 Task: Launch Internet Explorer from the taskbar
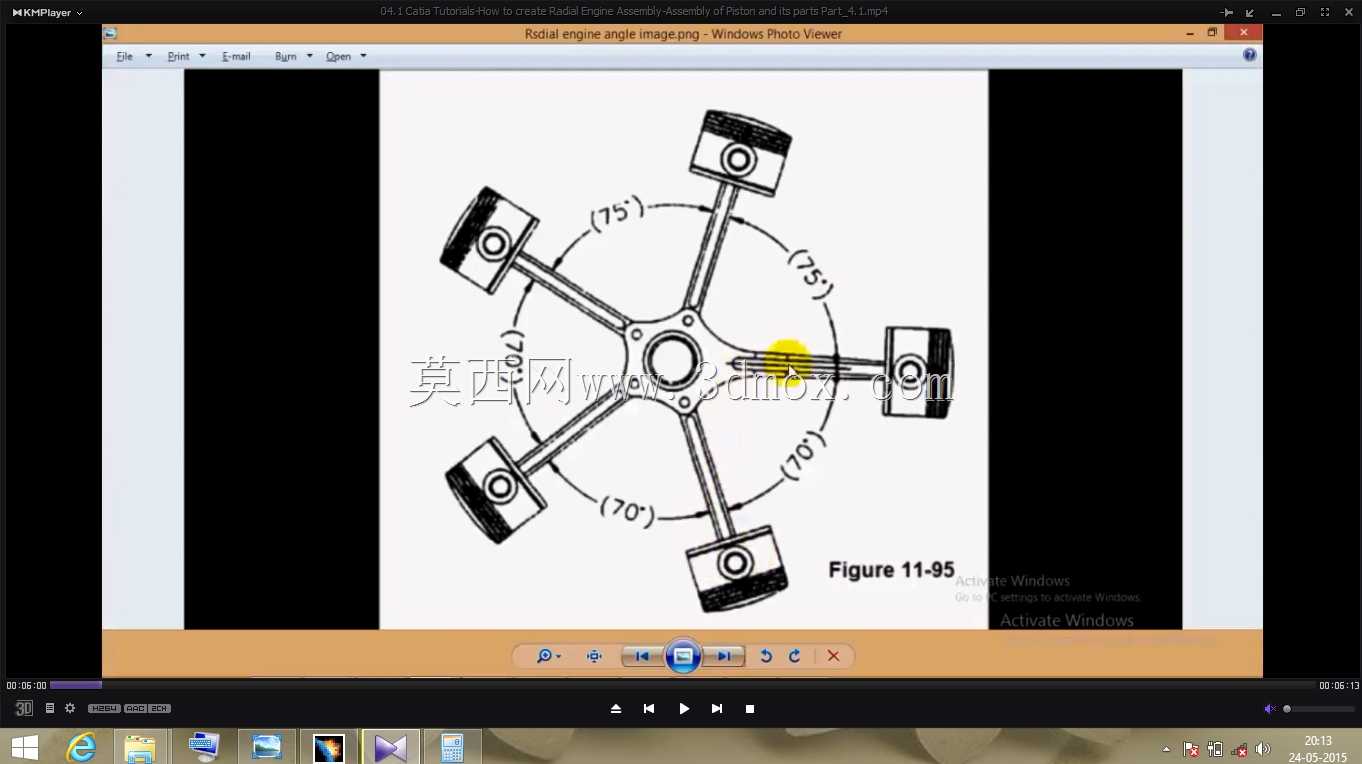coord(81,746)
